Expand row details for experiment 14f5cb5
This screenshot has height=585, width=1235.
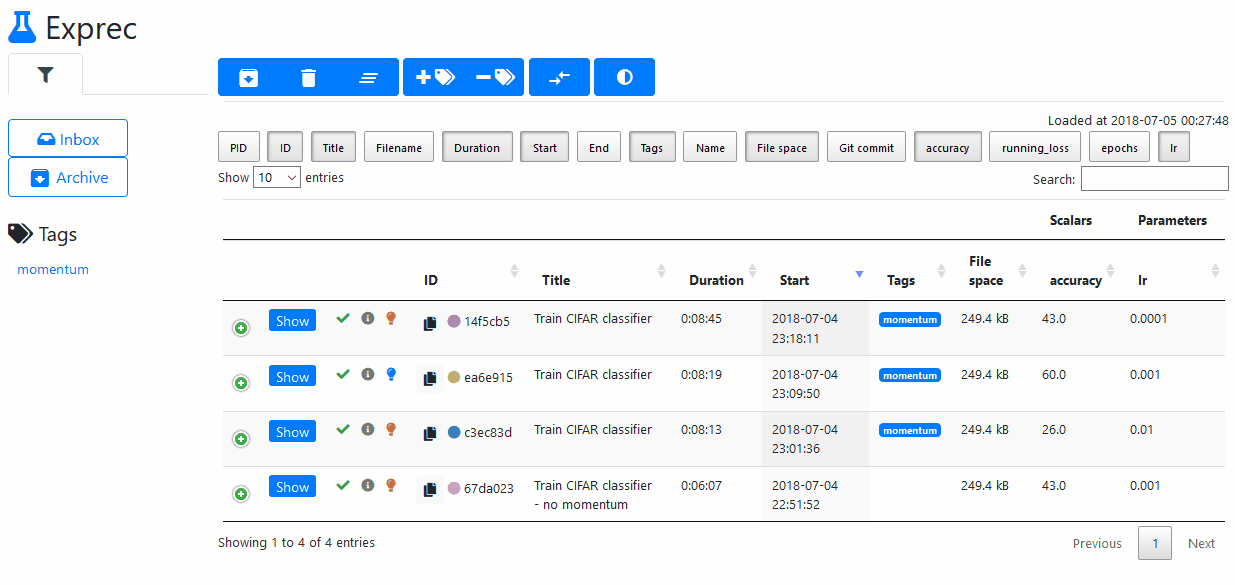[x=241, y=328]
